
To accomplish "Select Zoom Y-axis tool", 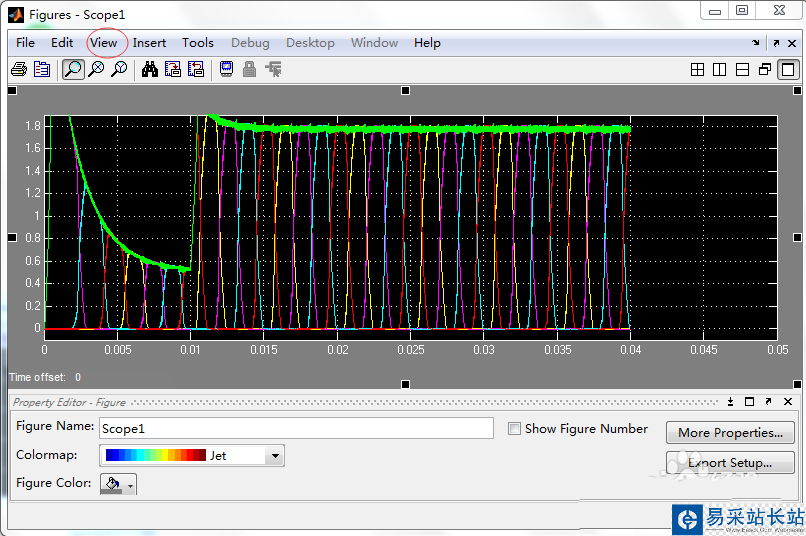I will (x=119, y=69).
